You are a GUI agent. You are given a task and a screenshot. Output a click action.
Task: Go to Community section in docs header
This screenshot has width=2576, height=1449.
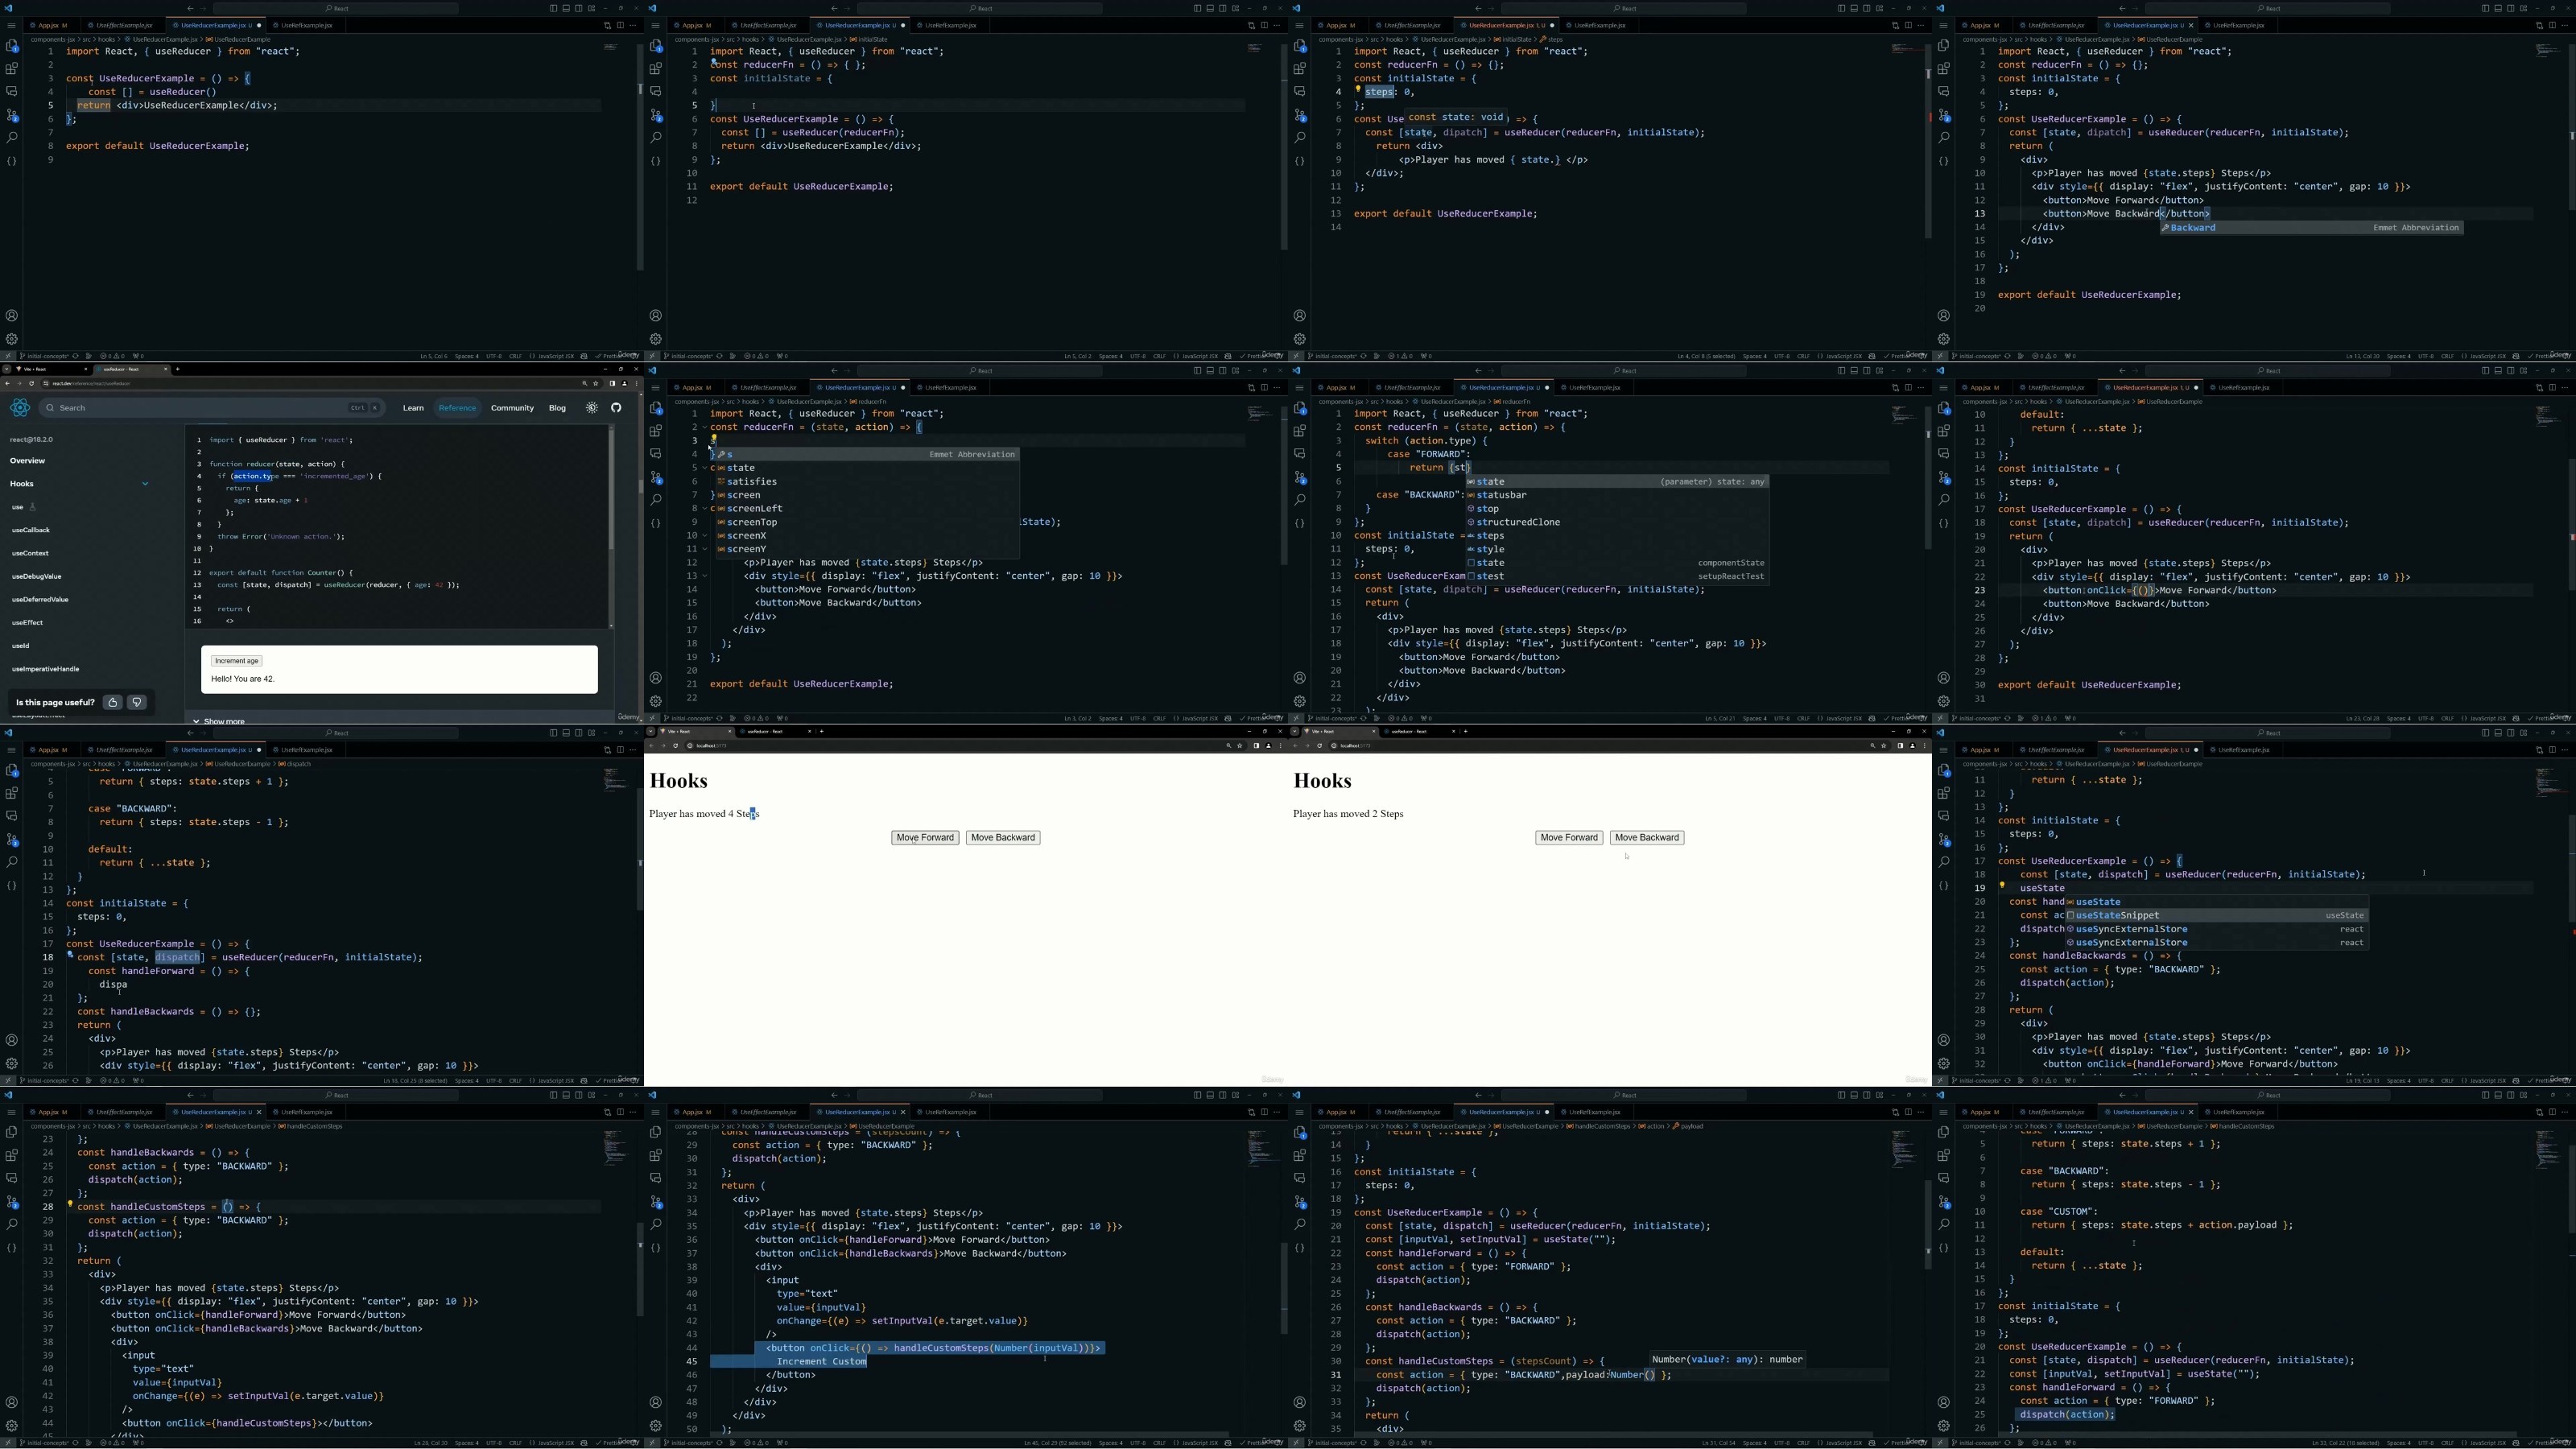(x=512, y=408)
